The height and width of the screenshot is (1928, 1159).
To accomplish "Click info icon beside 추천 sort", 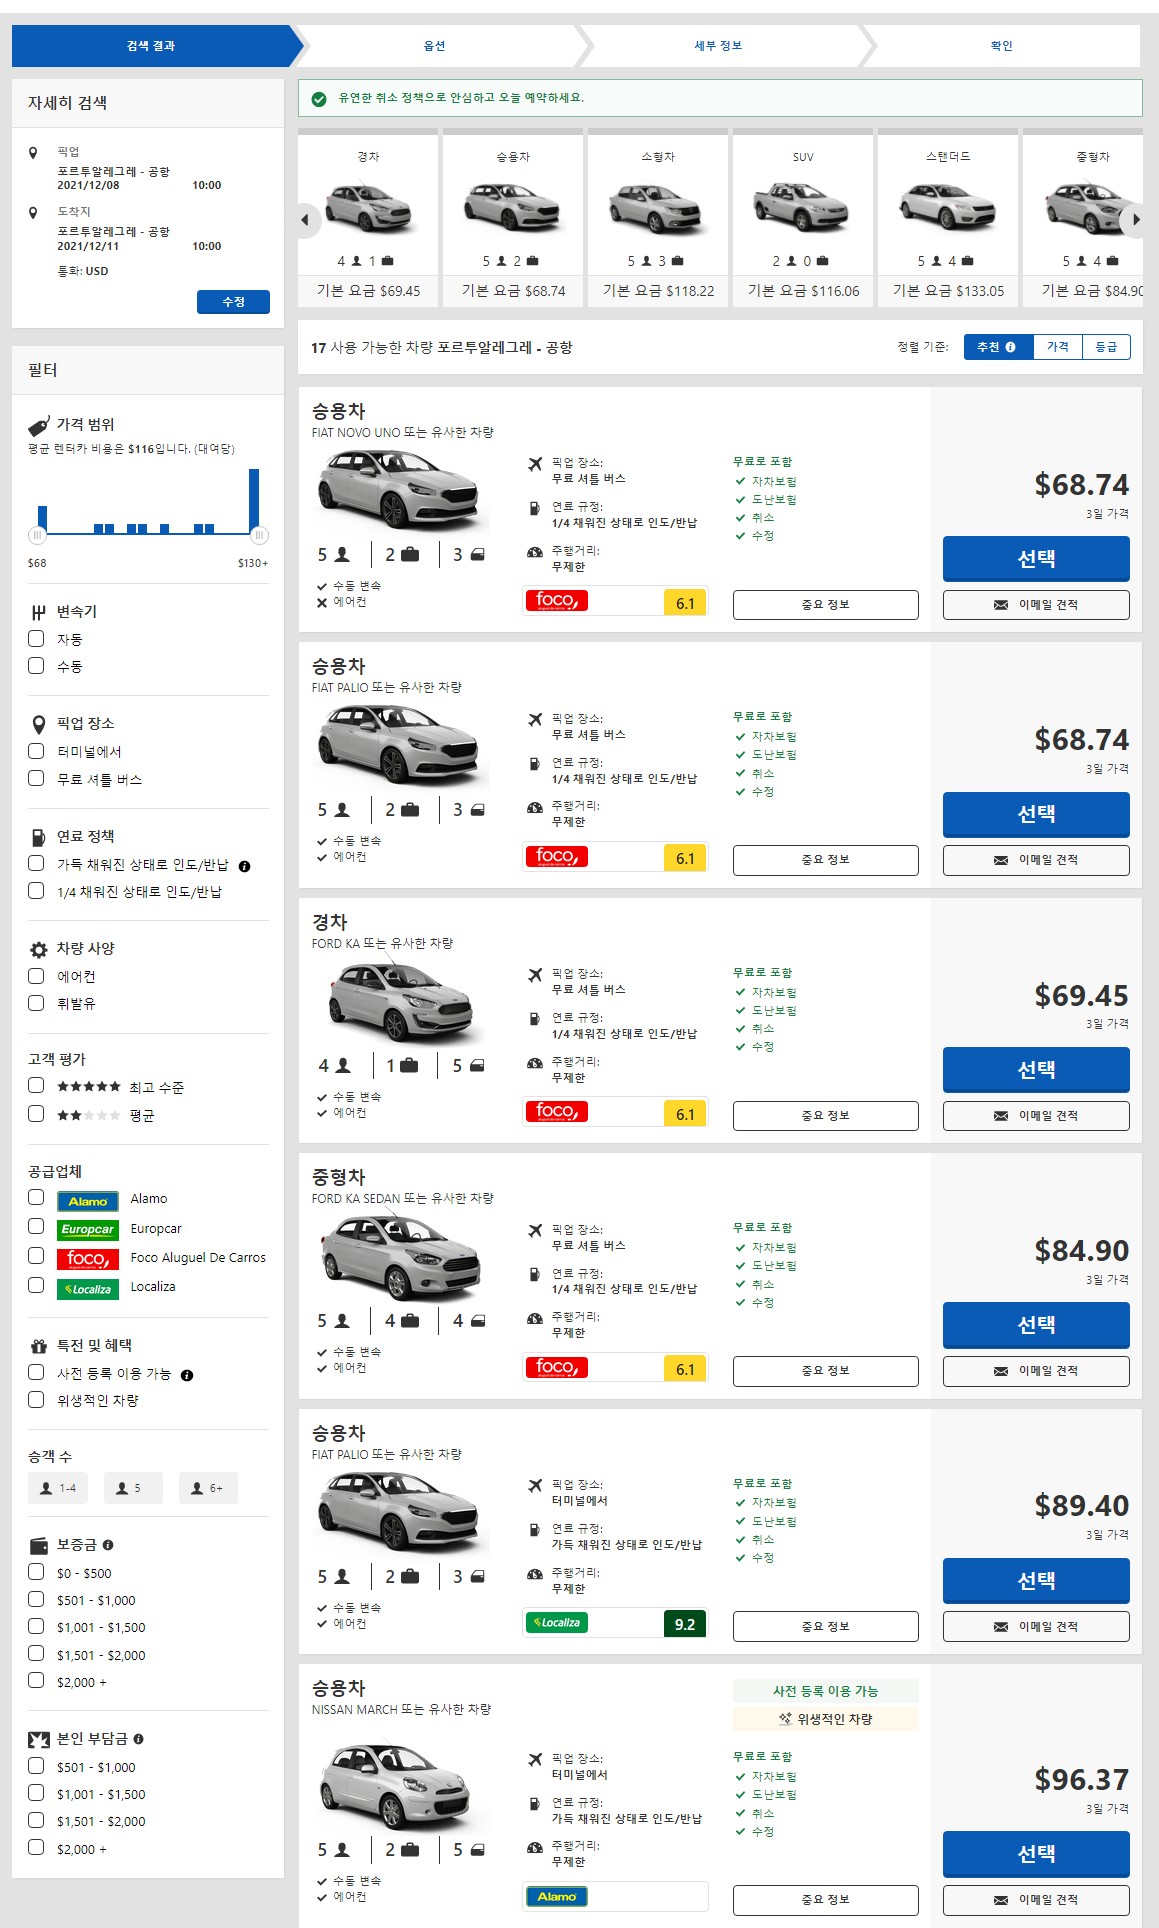I will pyautogui.click(x=1010, y=347).
